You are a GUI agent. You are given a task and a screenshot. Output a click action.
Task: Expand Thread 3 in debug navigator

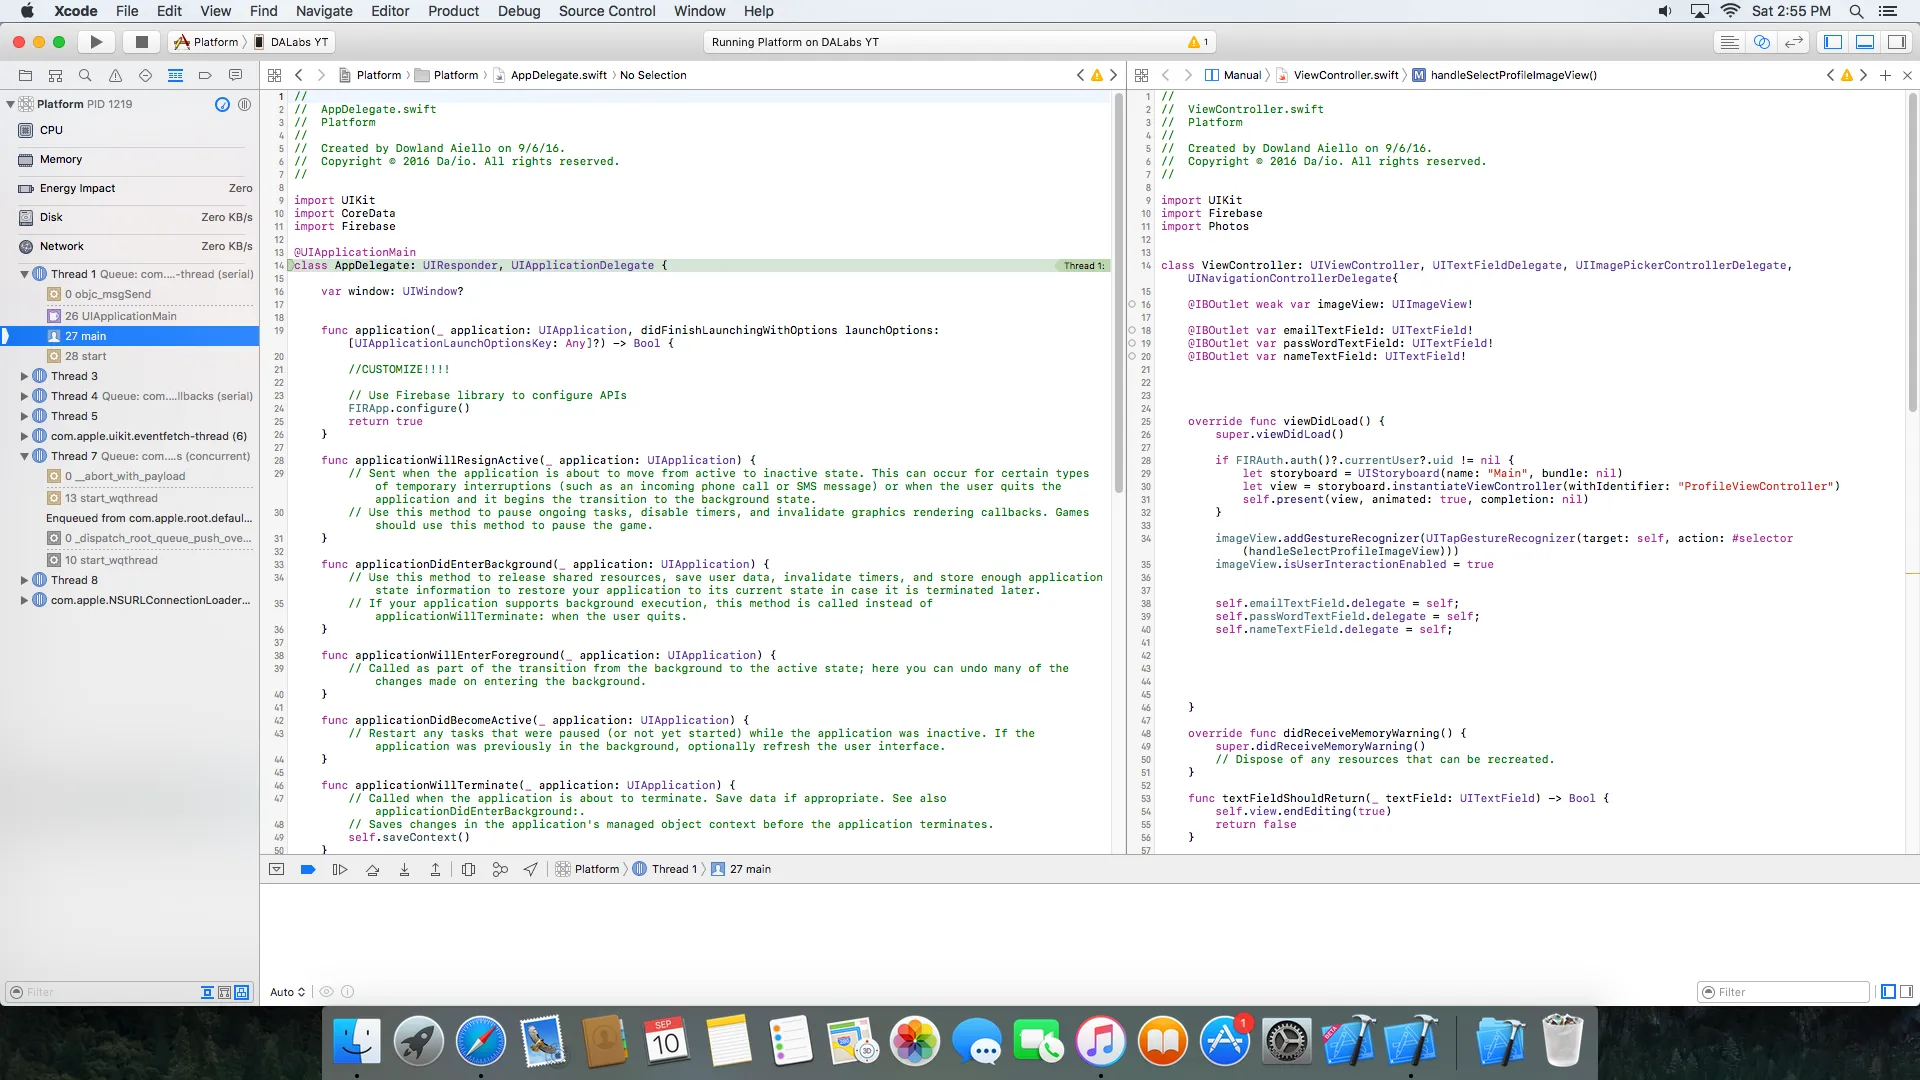pyautogui.click(x=25, y=376)
